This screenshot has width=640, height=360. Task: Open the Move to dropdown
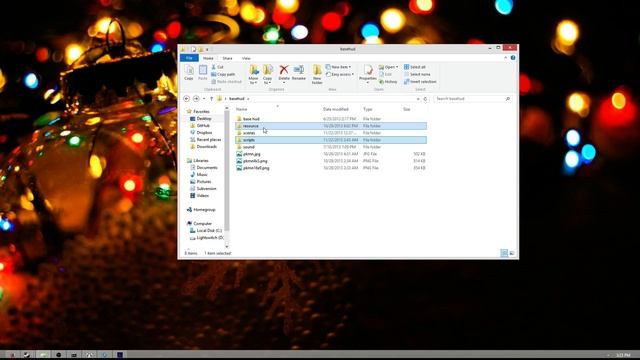coord(253,74)
